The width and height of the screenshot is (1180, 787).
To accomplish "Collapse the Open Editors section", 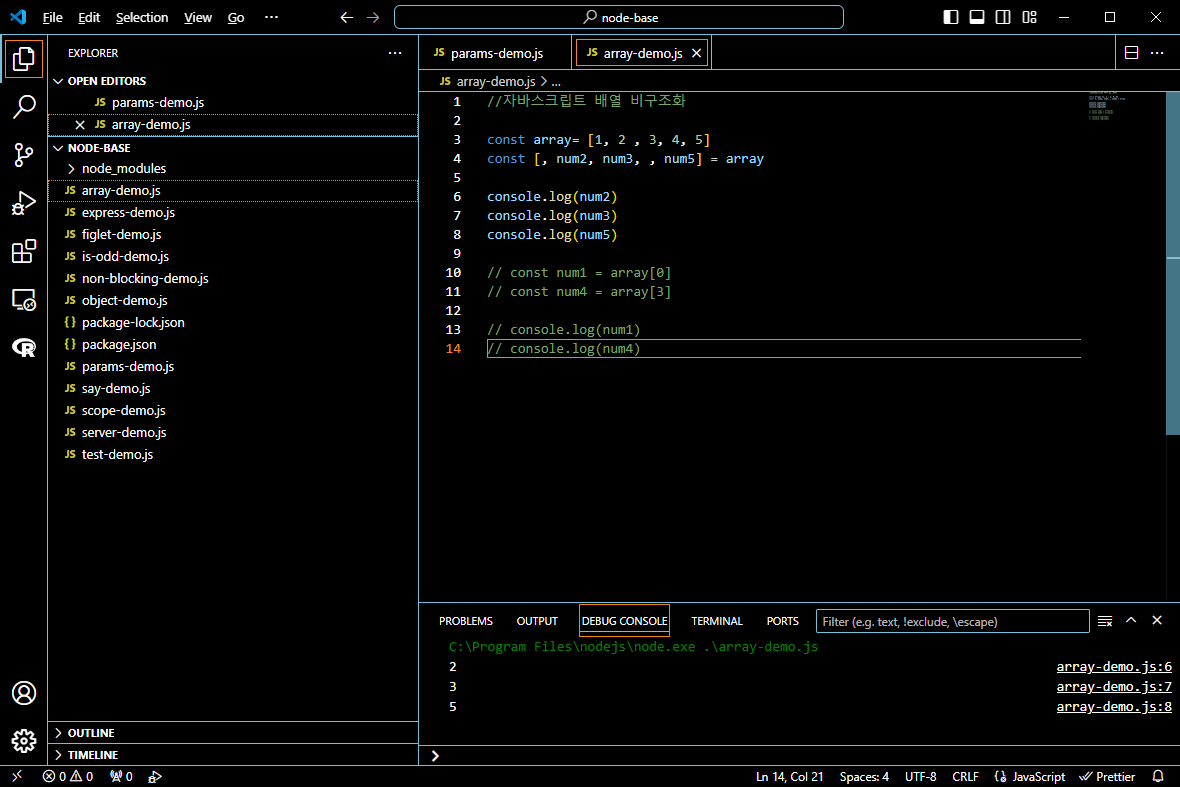I will click(x=233, y=81).
